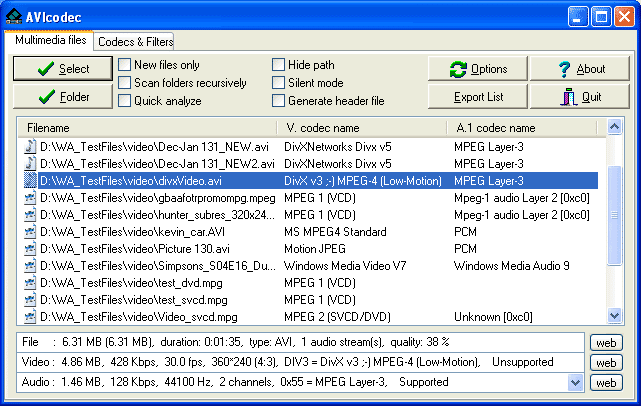Open the Audio stream dropdown arrow
Image resolution: width=641 pixels, height=406 pixels.
(574, 382)
